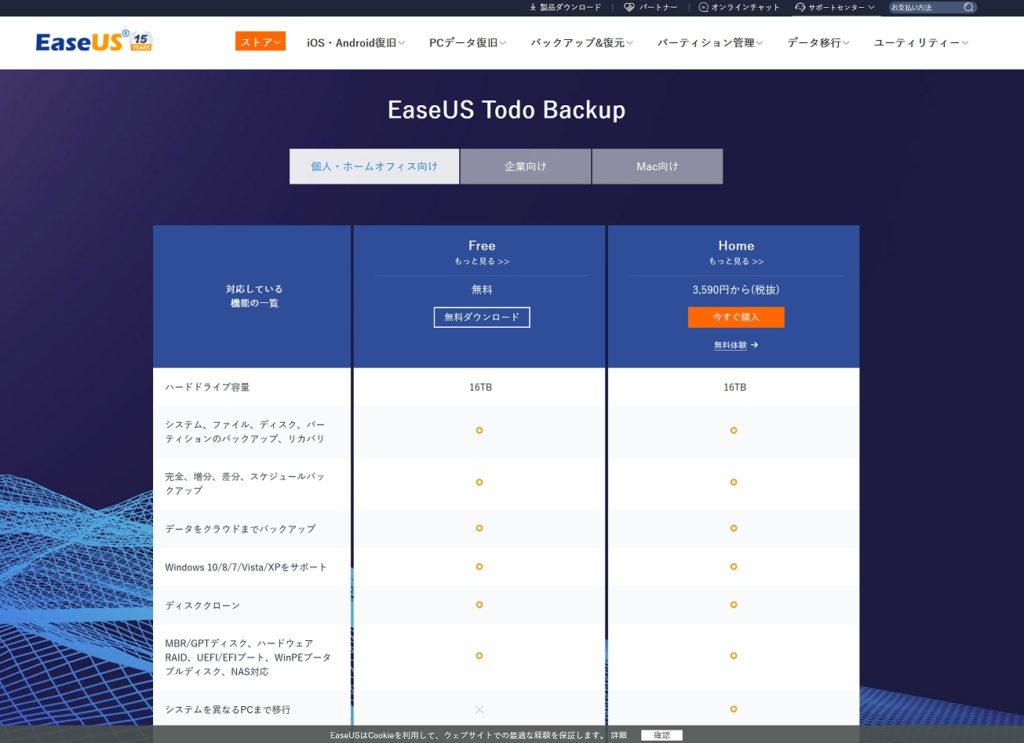Click the Home circle for システムを異なるPCまで移行

pyautogui.click(x=733, y=709)
